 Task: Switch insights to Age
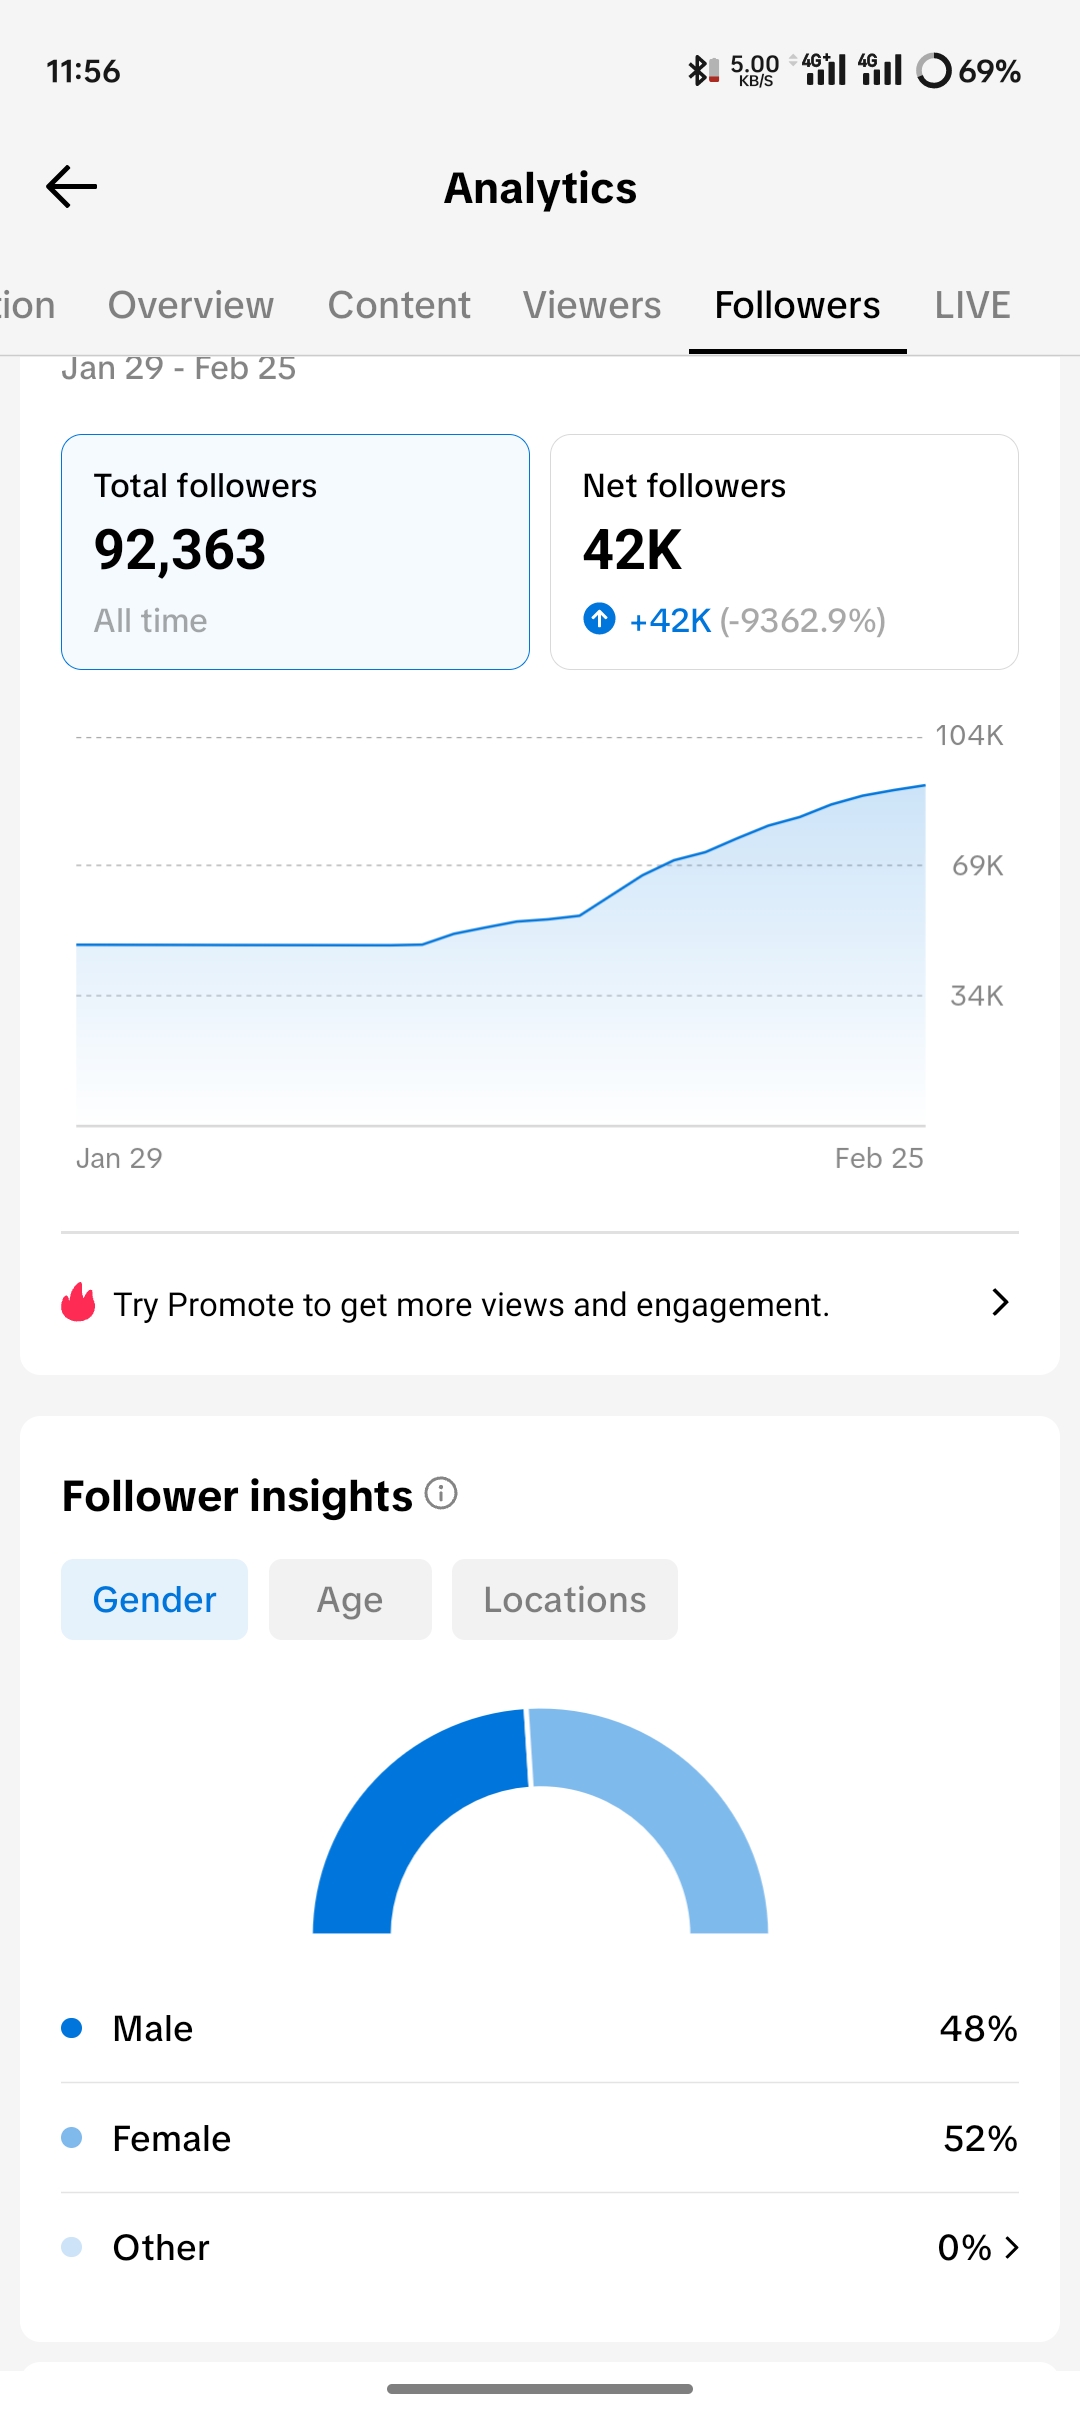[x=350, y=1599]
